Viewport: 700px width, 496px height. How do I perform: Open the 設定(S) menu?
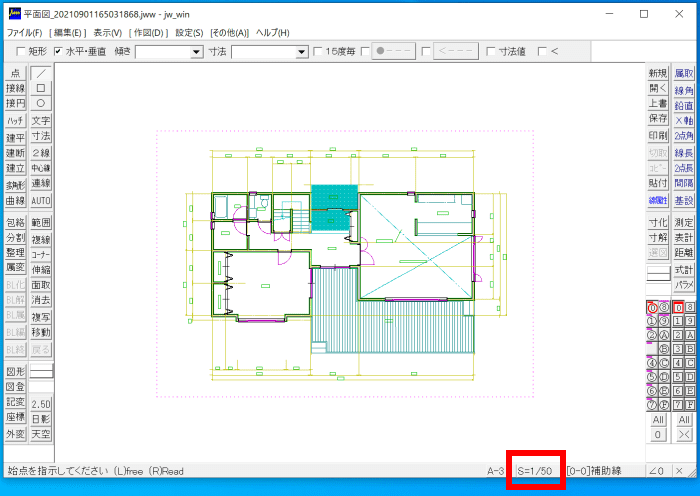(x=189, y=33)
